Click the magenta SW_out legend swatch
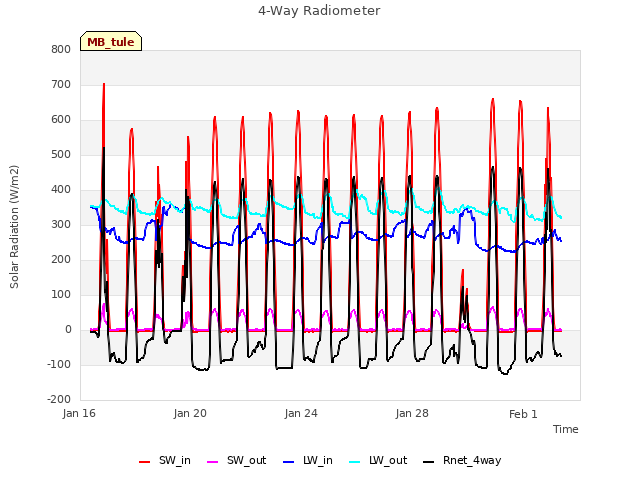Screen dimensions: 640x480 point(213,462)
